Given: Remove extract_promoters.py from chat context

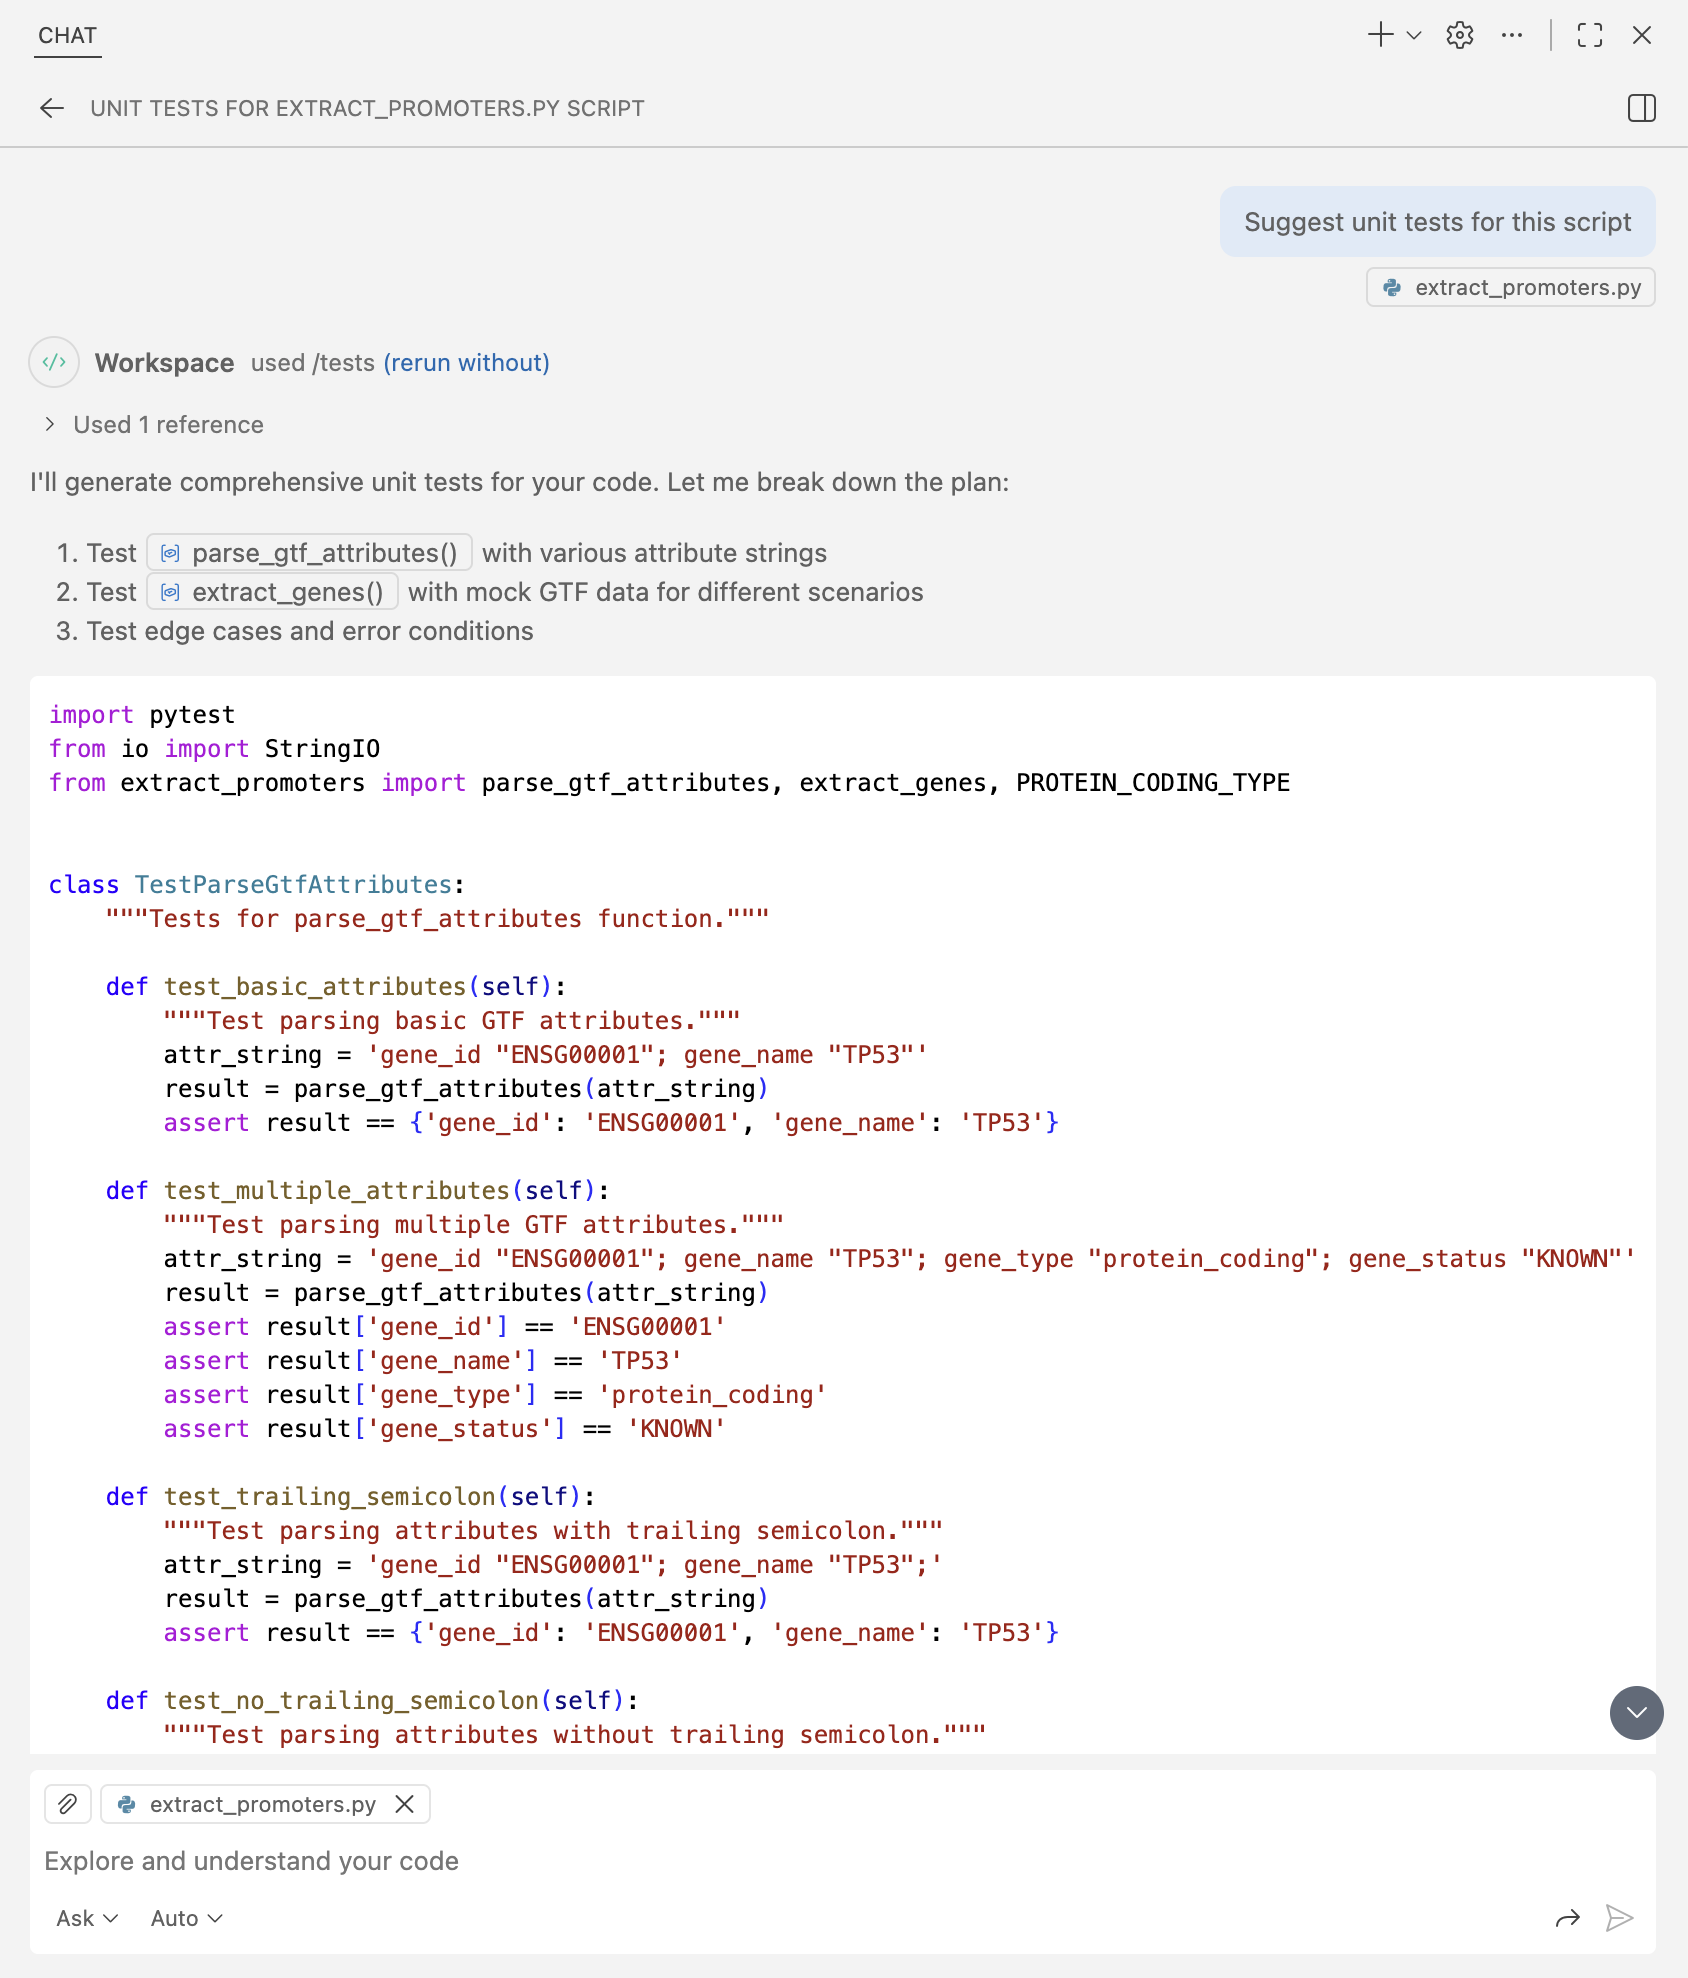Looking at the screenshot, I should (405, 1804).
